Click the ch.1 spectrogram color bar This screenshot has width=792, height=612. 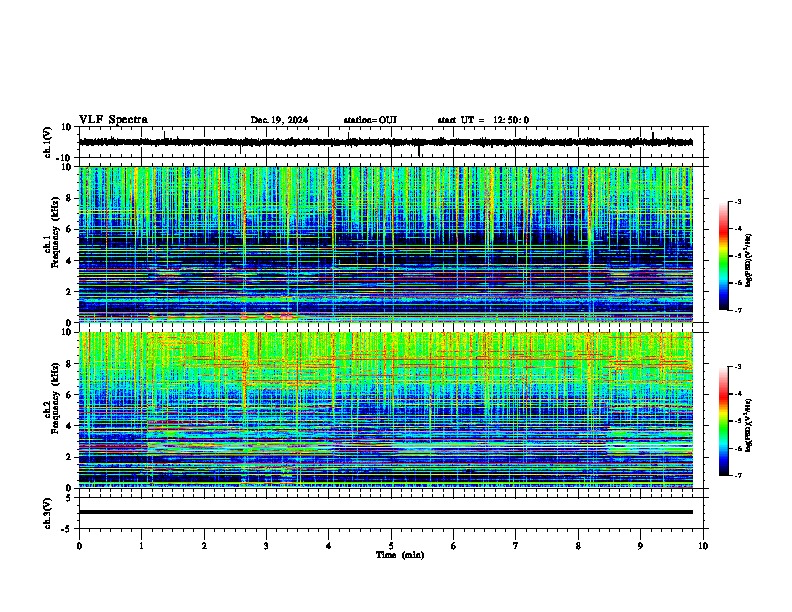click(723, 256)
